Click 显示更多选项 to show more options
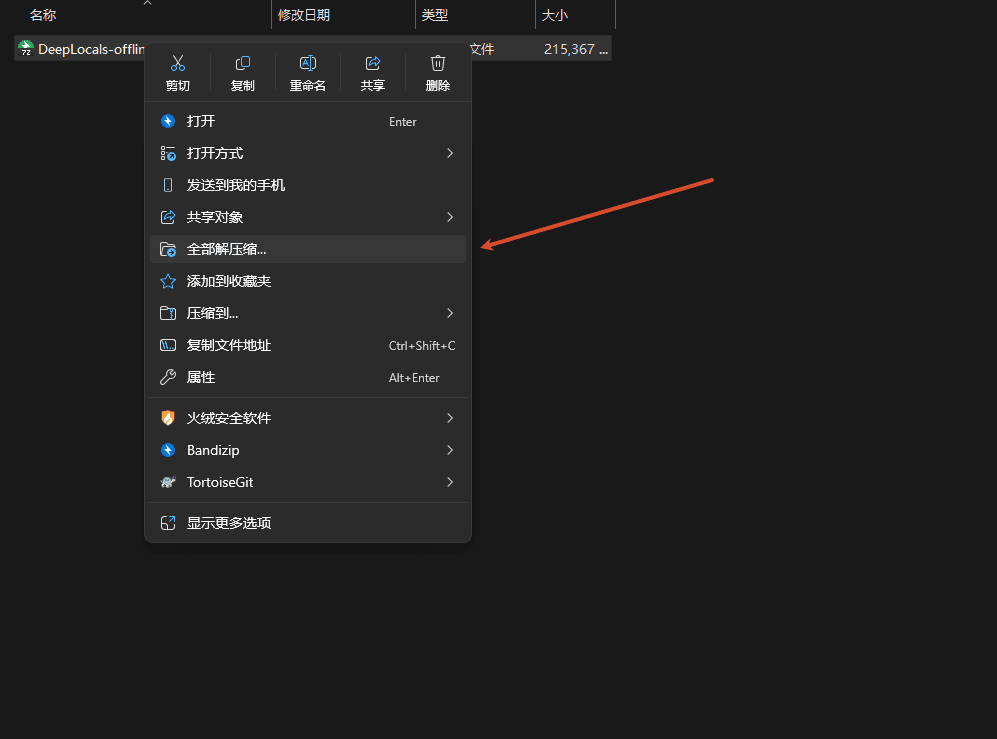The height and width of the screenshot is (739, 997). (x=229, y=523)
